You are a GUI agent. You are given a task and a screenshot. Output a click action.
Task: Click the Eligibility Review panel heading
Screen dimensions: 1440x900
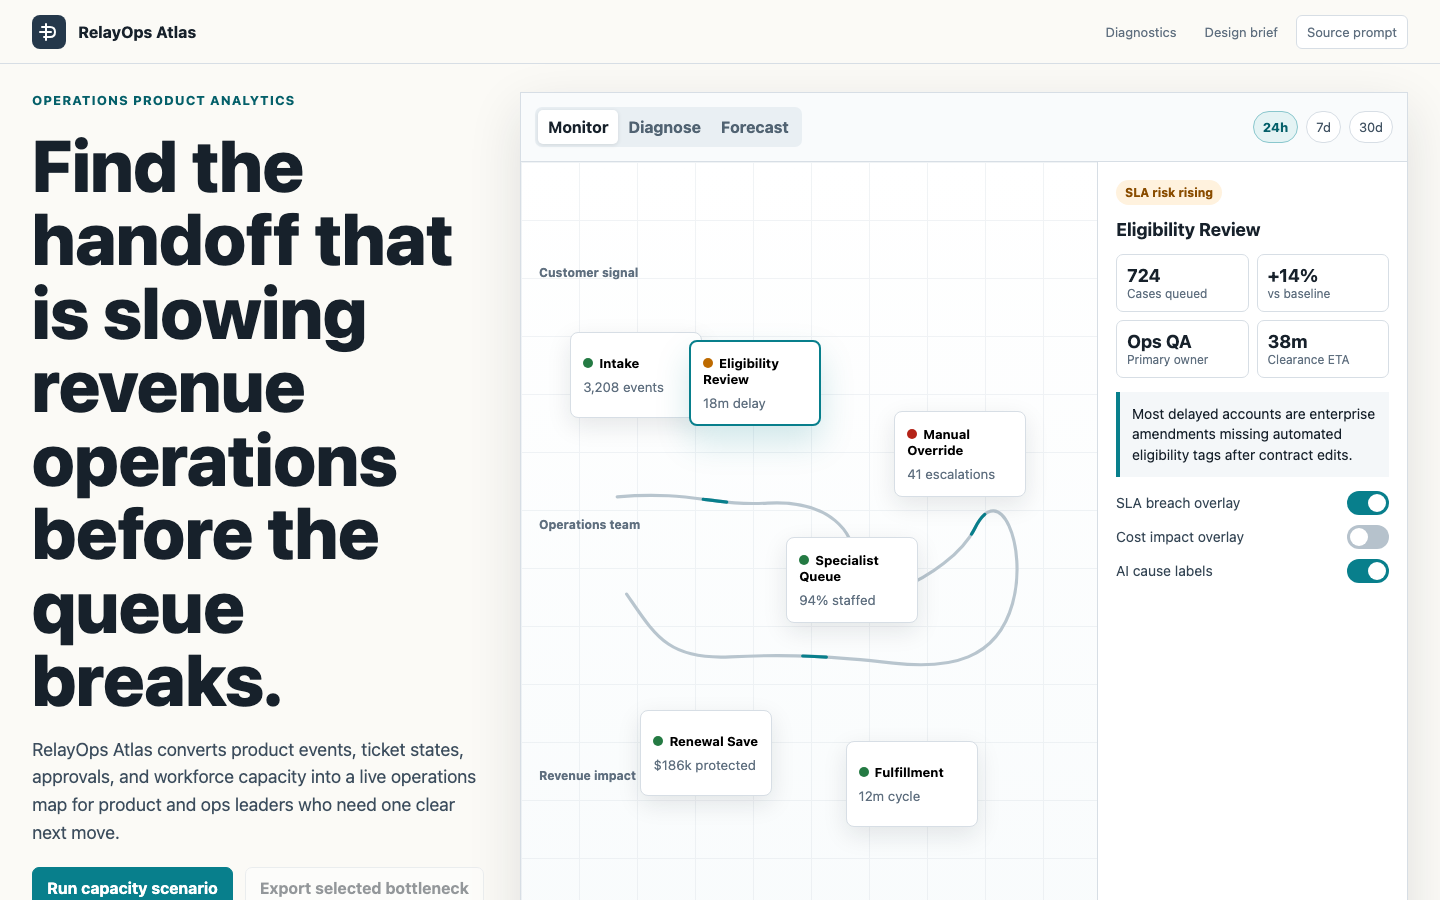pyautogui.click(x=1188, y=230)
